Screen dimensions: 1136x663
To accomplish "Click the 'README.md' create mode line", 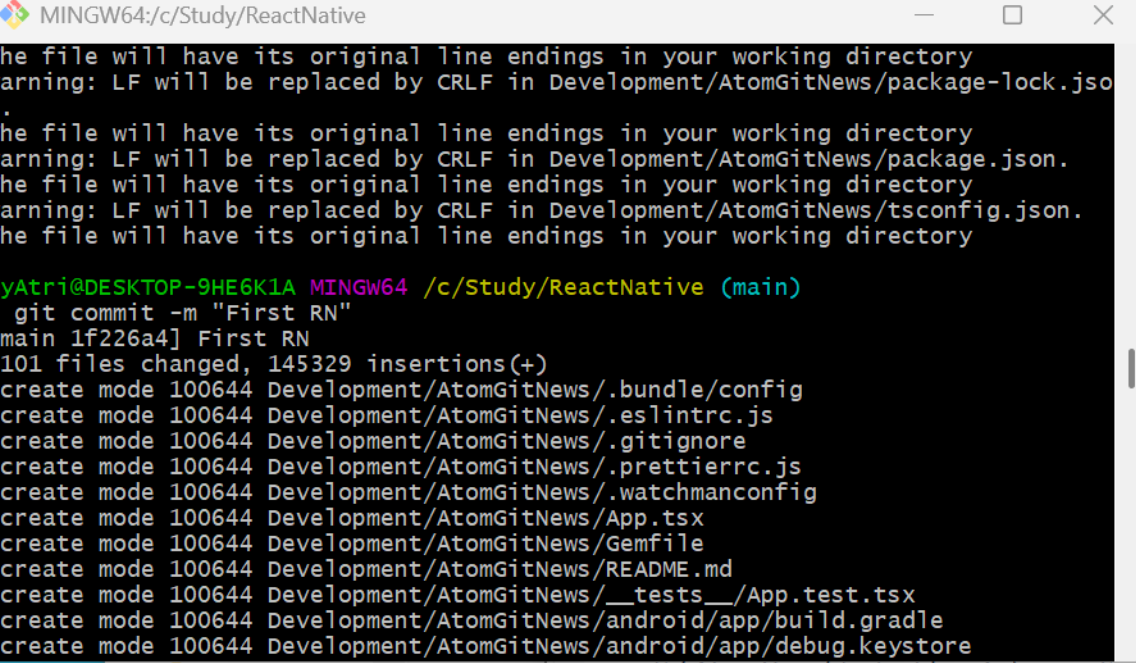I will [x=367, y=570].
